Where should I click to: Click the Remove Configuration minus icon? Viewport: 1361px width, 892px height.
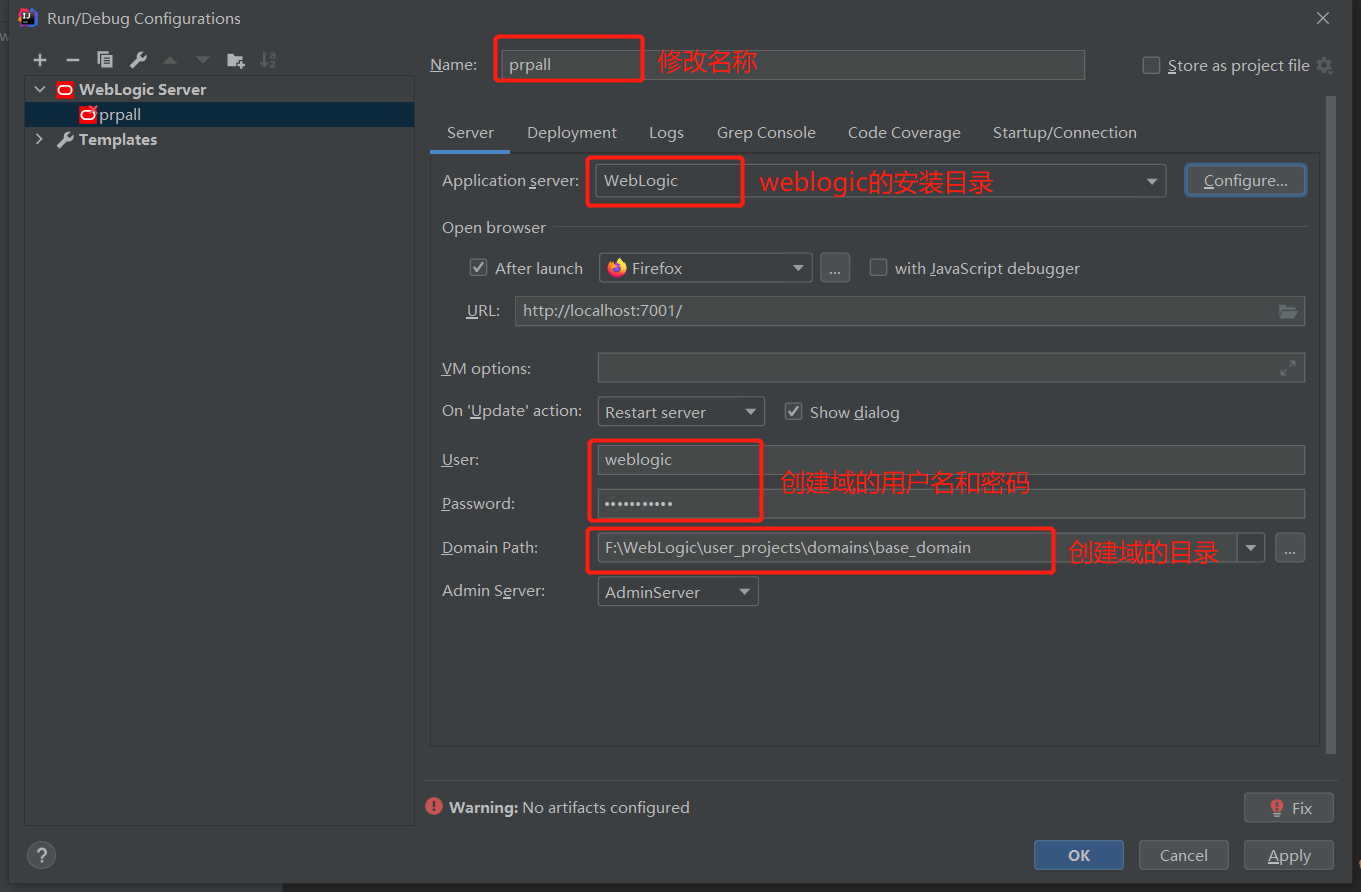pyautogui.click(x=72, y=60)
